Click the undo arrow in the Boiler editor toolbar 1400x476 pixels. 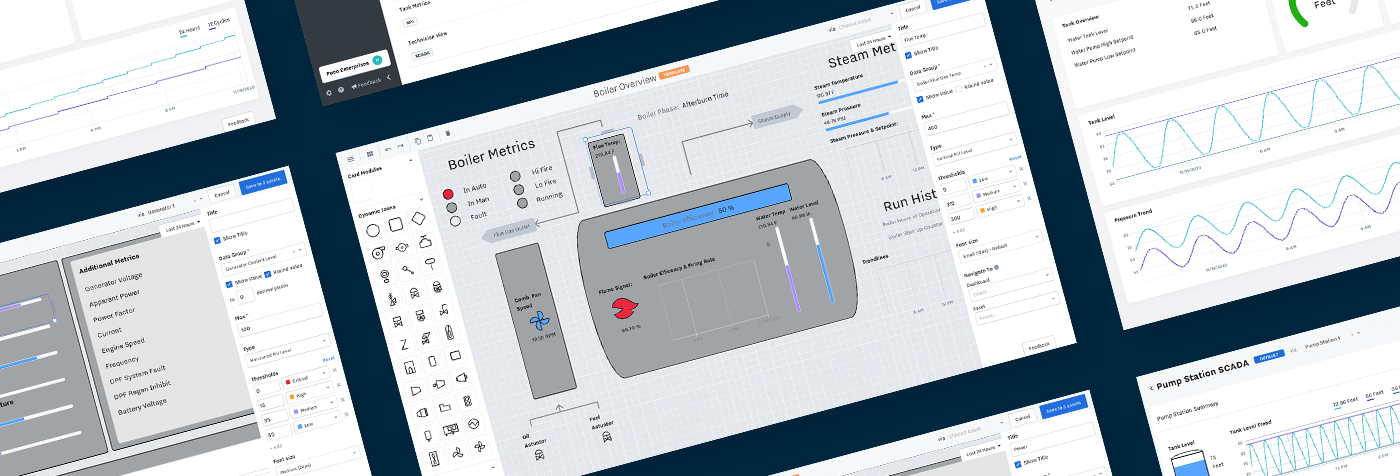pos(388,149)
